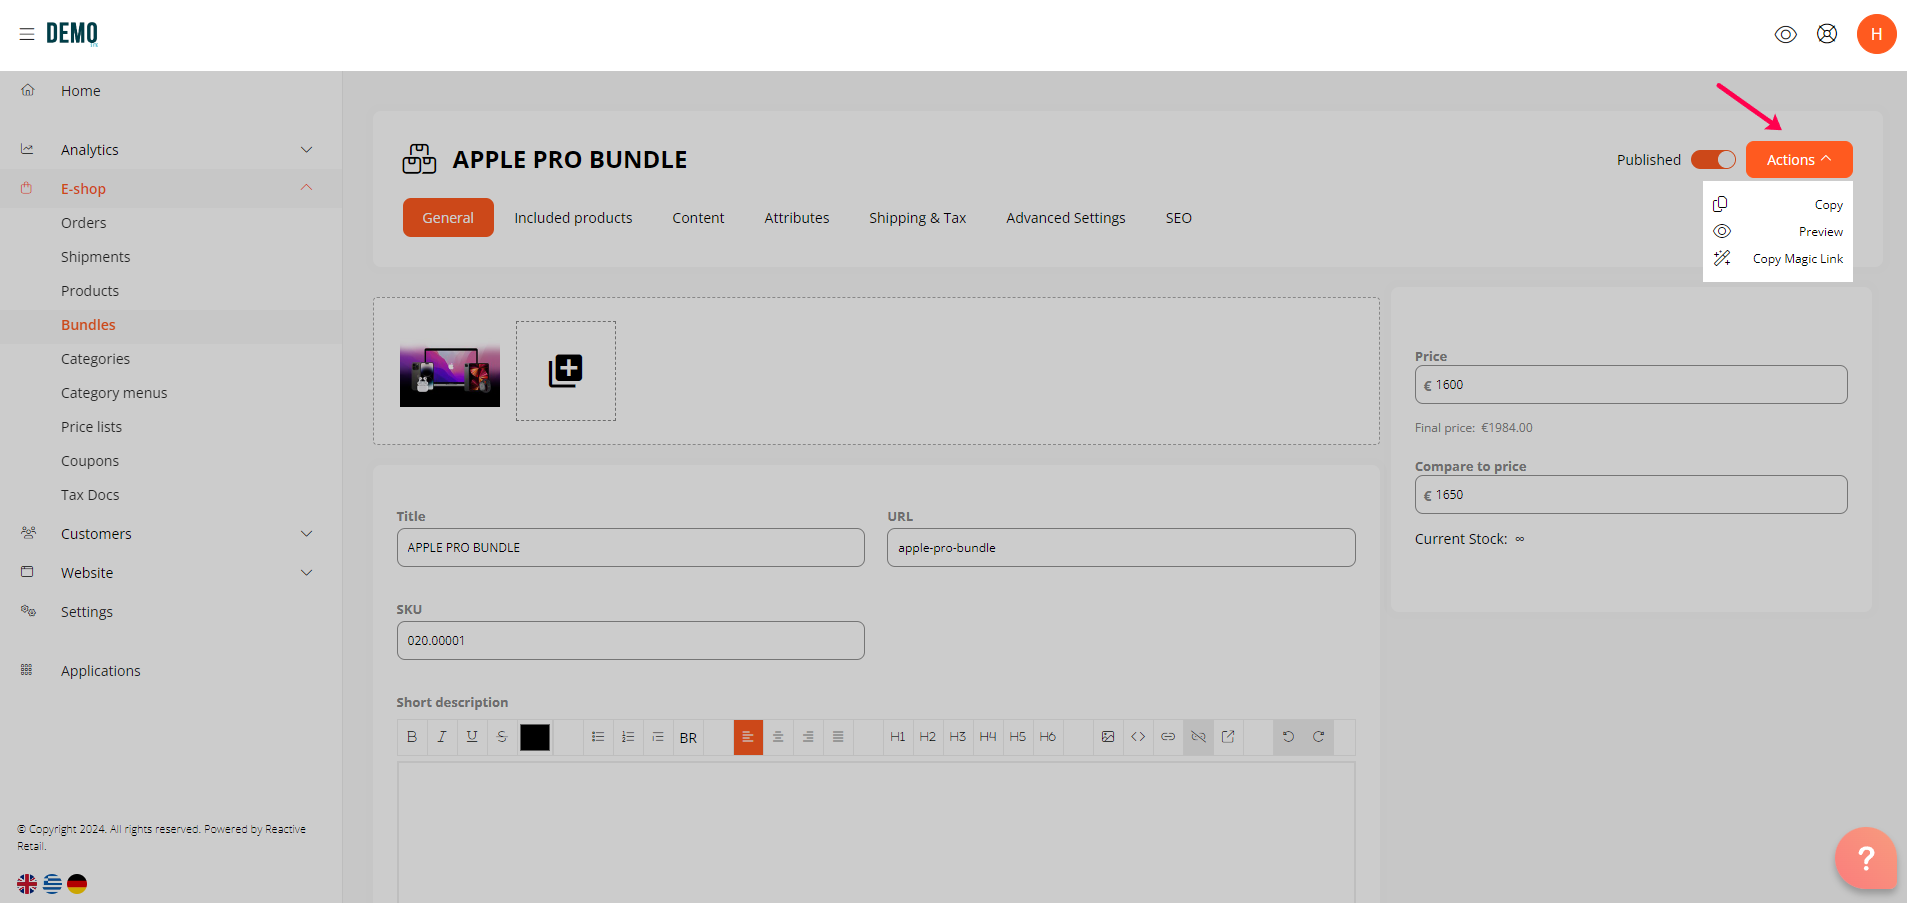1907x903 pixels.
Task: Close the Actions dropdown button
Action: [1799, 160]
